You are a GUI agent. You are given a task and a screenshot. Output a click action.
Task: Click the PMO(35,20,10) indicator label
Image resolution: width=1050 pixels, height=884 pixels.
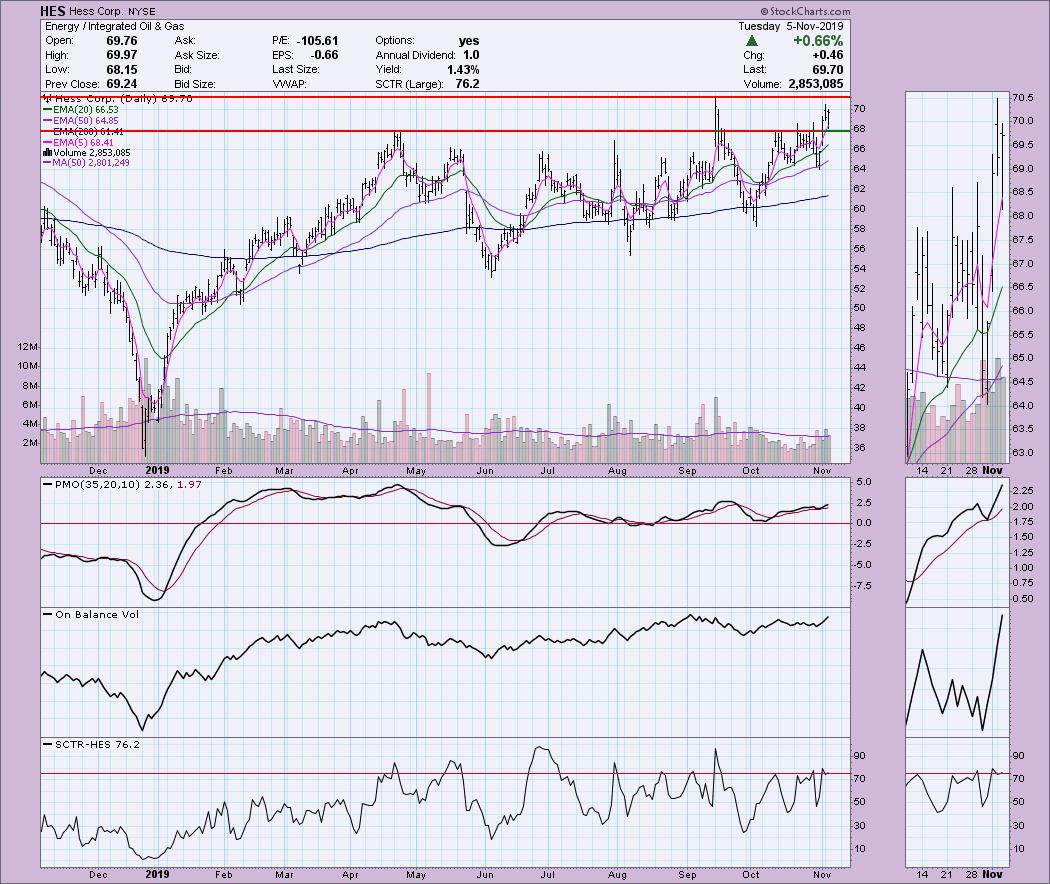click(x=121, y=484)
